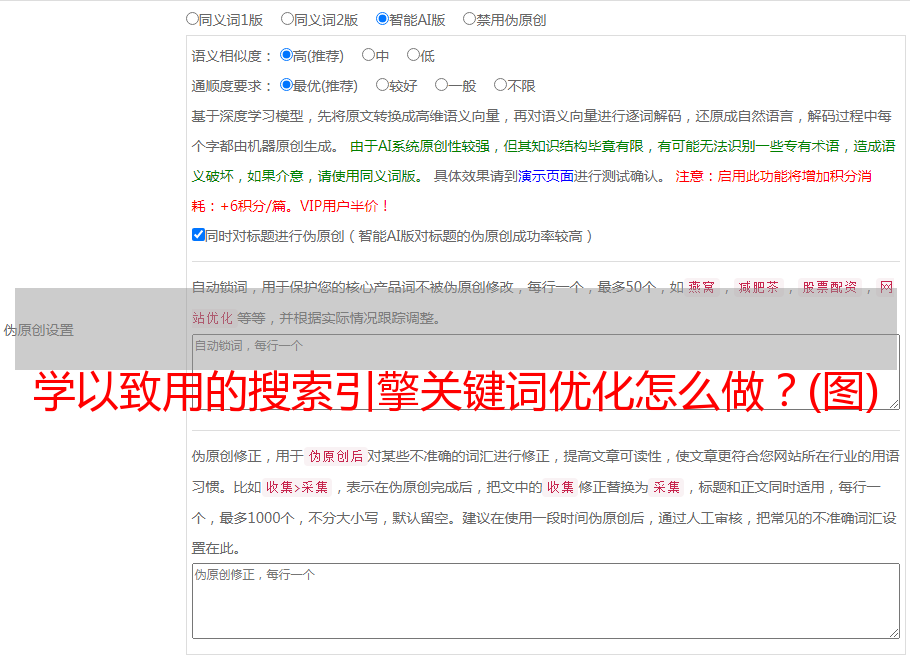Click resize handle of 伪原创修正 textarea
Image resolution: width=911 pixels, height=658 pixels.
[893, 632]
